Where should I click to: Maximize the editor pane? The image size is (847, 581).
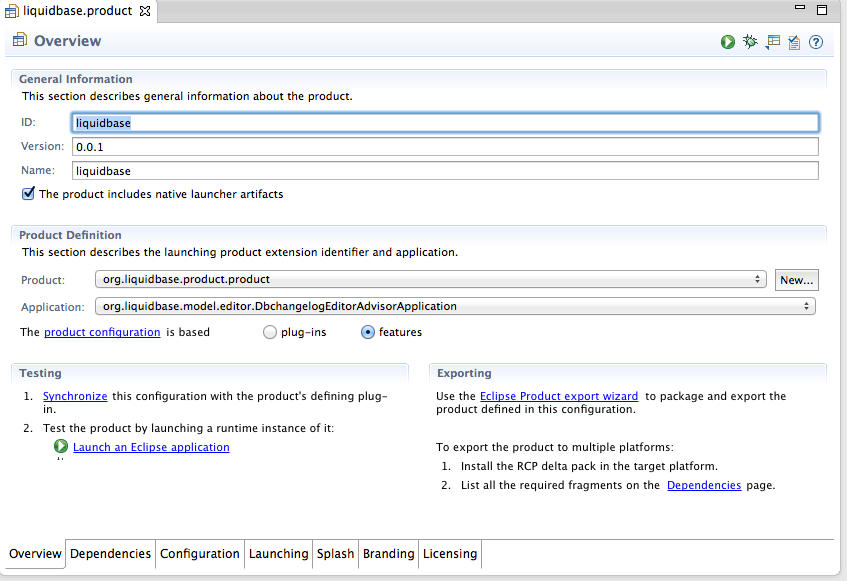[x=822, y=10]
